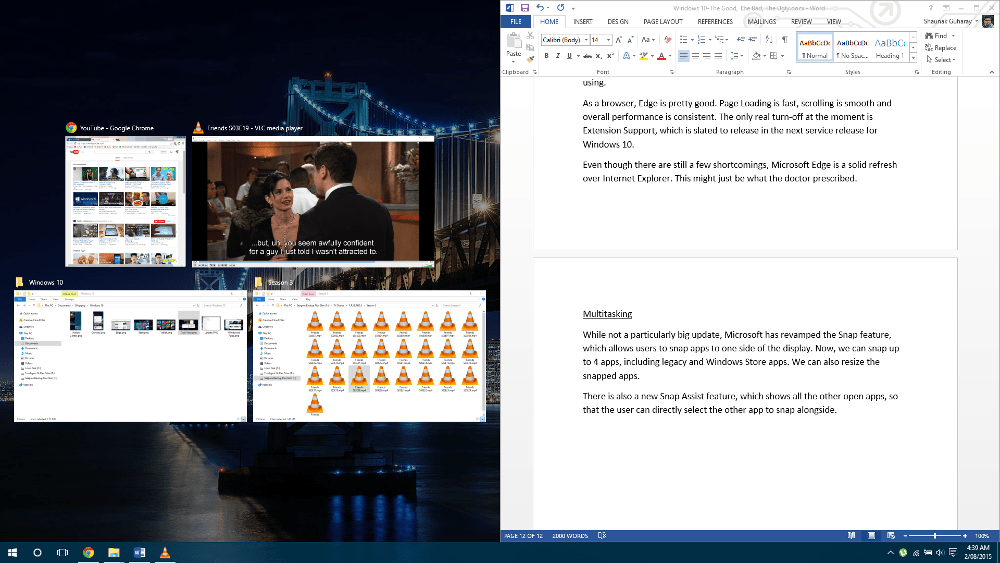This screenshot has width=1000, height=563.
Task: Toggle Bold formatting
Action: [x=546, y=56]
